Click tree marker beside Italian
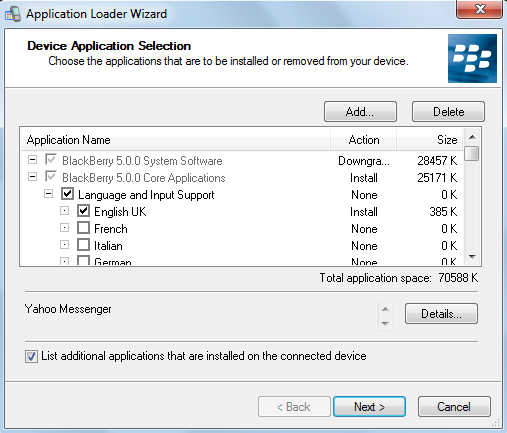 [64, 245]
